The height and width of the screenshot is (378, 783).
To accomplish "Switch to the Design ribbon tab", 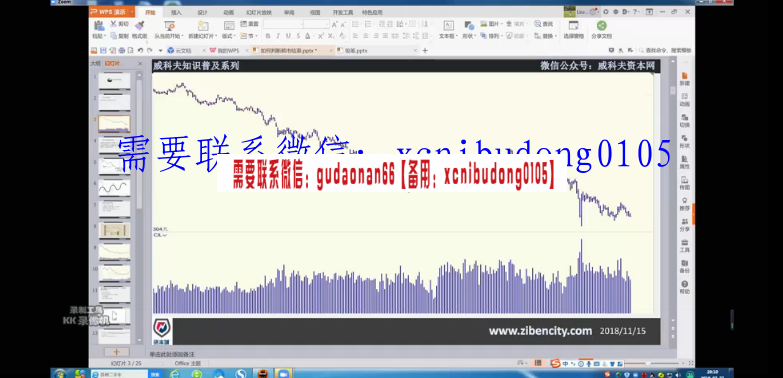I will pyautogui.click(x=202, y=12).
